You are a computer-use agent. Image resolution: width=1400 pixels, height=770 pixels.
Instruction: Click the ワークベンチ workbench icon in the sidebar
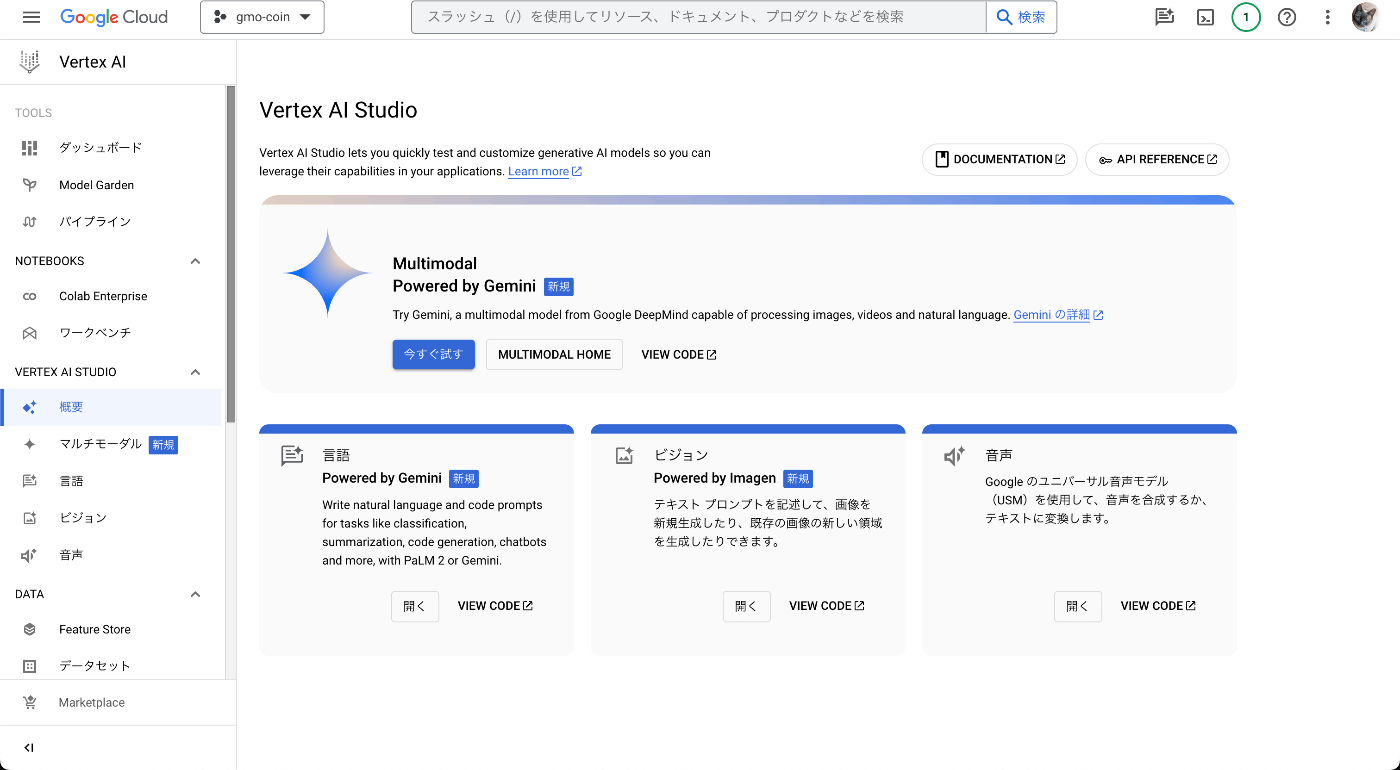tap(29, 333)
